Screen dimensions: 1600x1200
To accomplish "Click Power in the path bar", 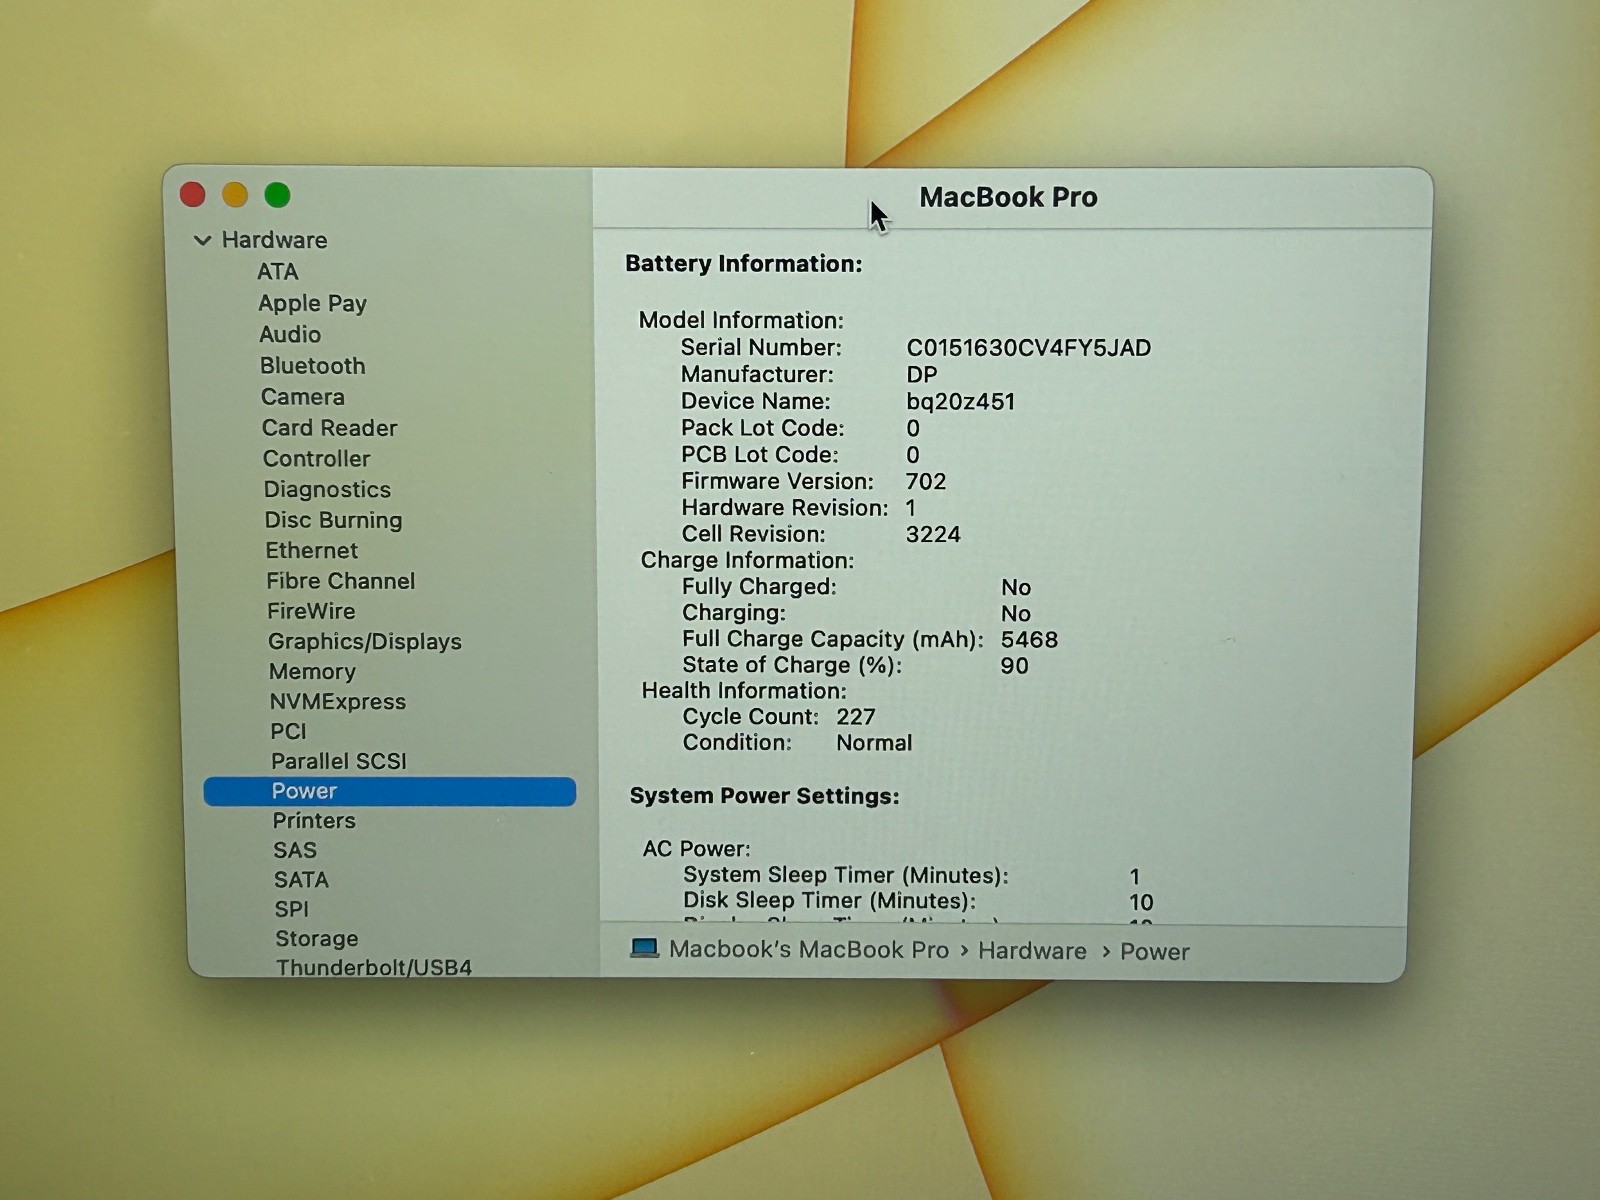I will click(x=1155, y=952).
